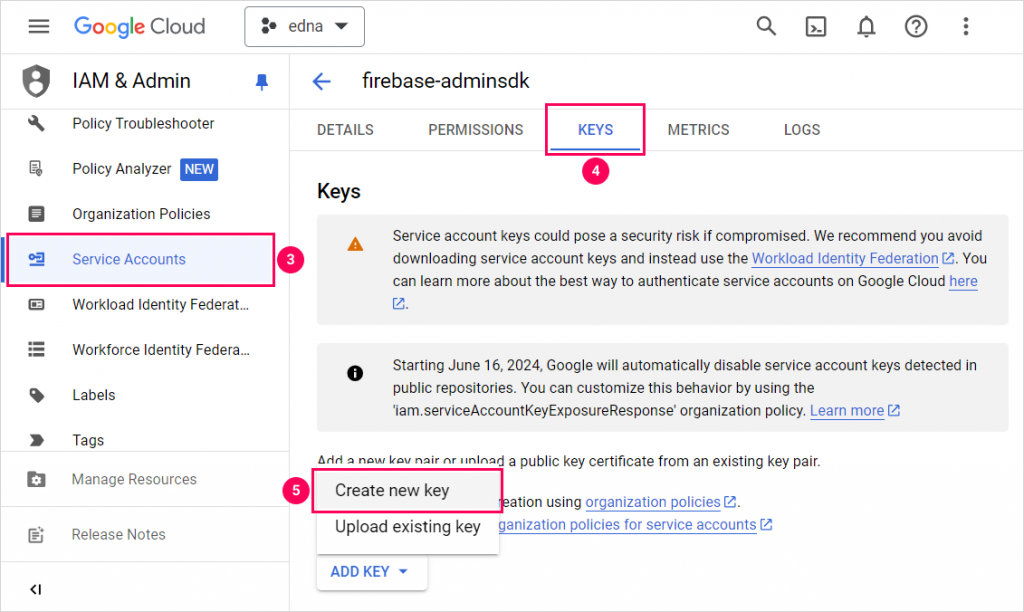Click the Workload Identity Federation card icon
This screenshot has width=1024, height=612.
coord(36,304)
